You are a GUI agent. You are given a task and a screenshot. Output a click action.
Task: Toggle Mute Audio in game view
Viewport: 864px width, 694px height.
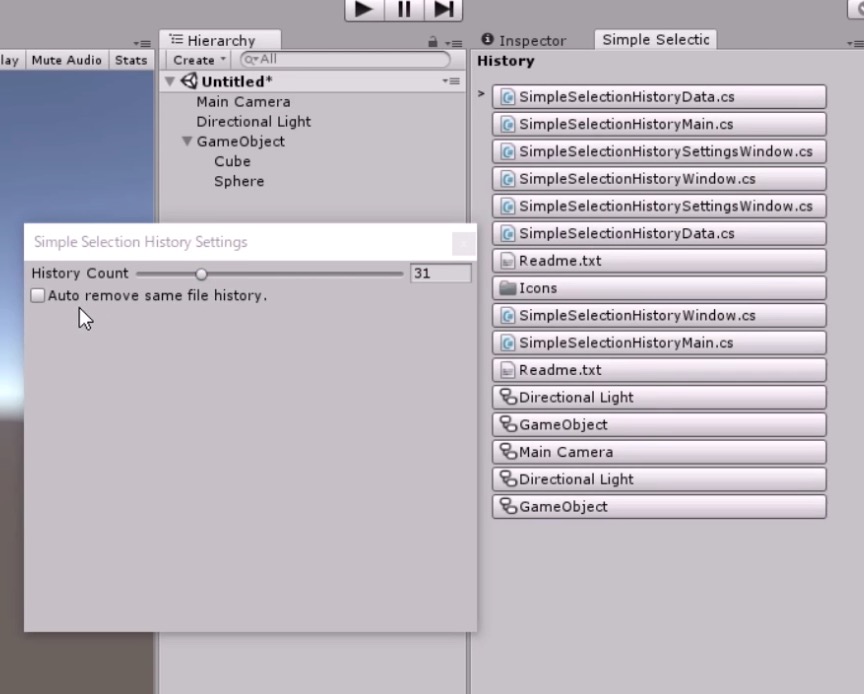[x=67, y=60]
